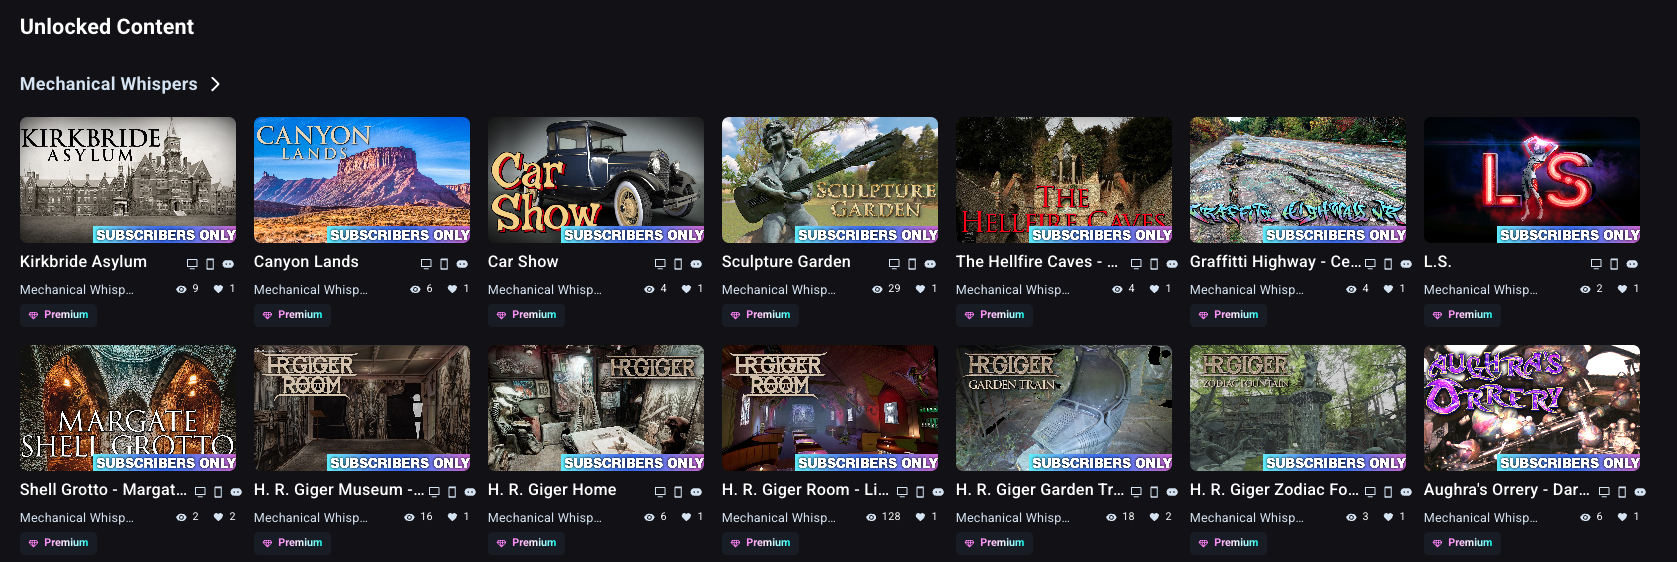
Task: Open the Graffitti Highway title link
Action: [1275, 261]
